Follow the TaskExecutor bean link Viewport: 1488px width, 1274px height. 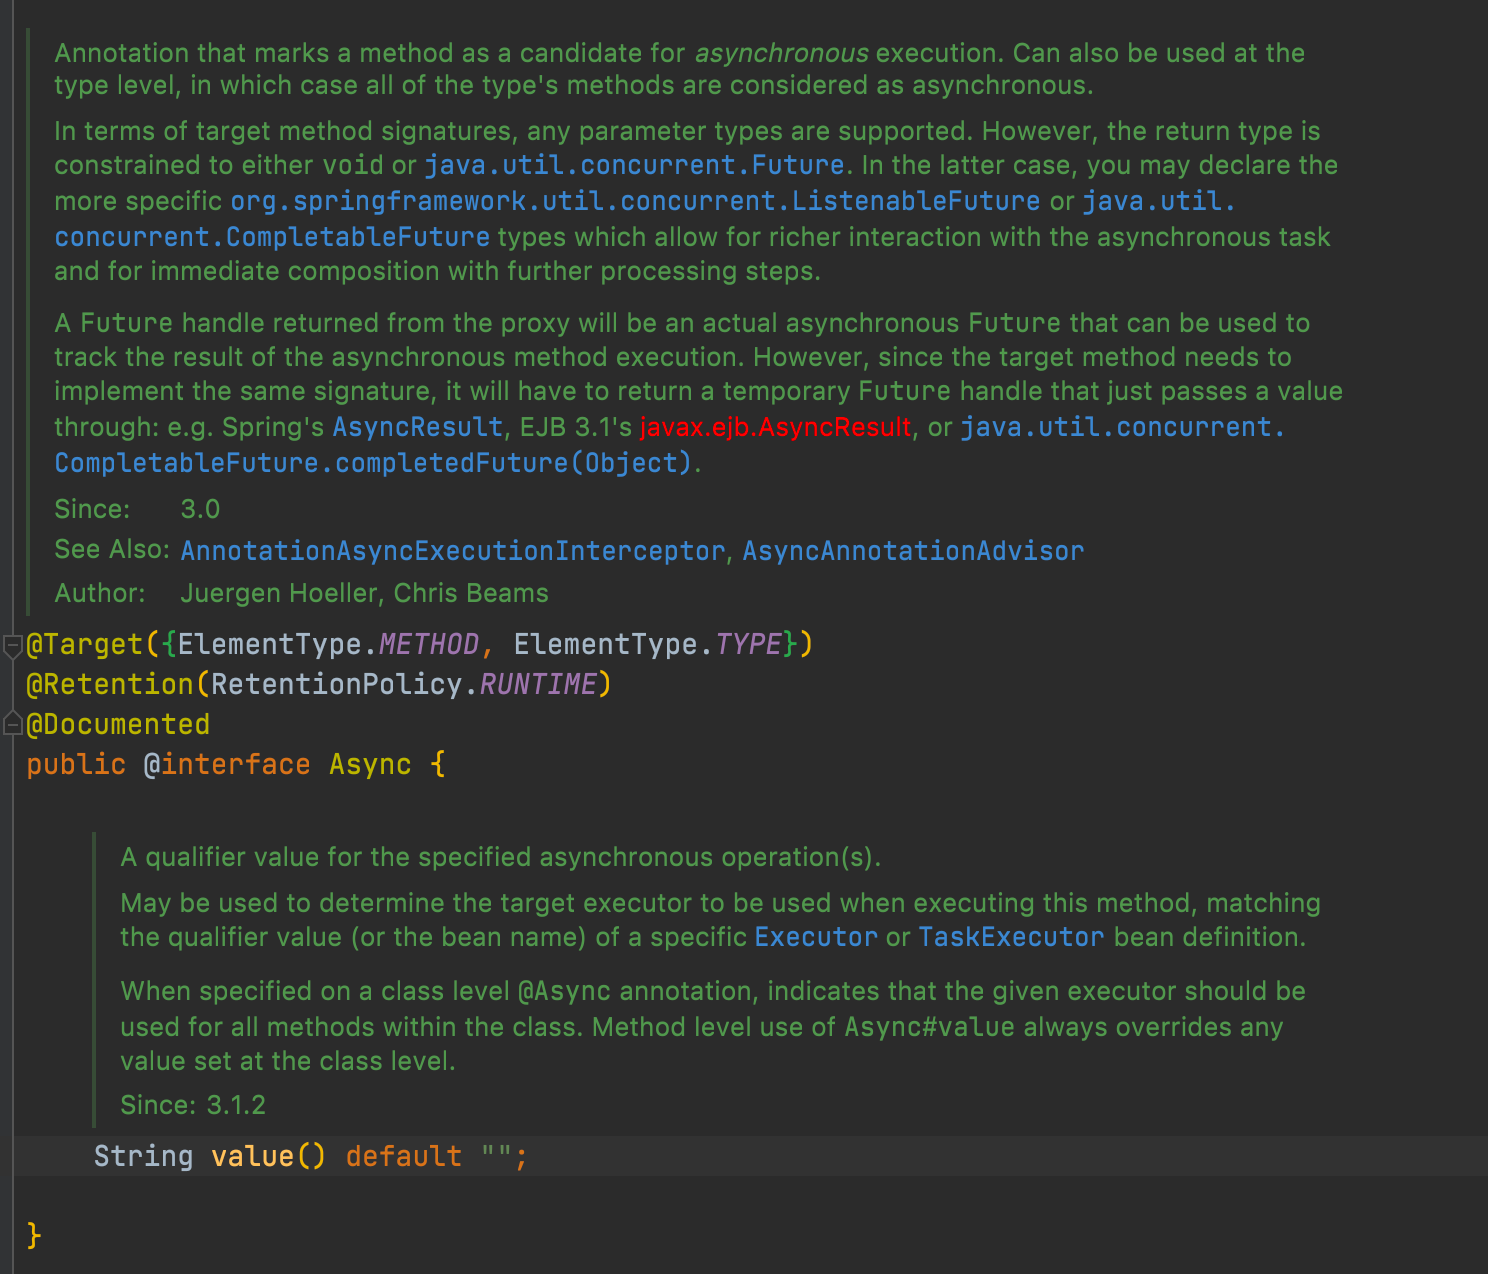[1011, 937]
